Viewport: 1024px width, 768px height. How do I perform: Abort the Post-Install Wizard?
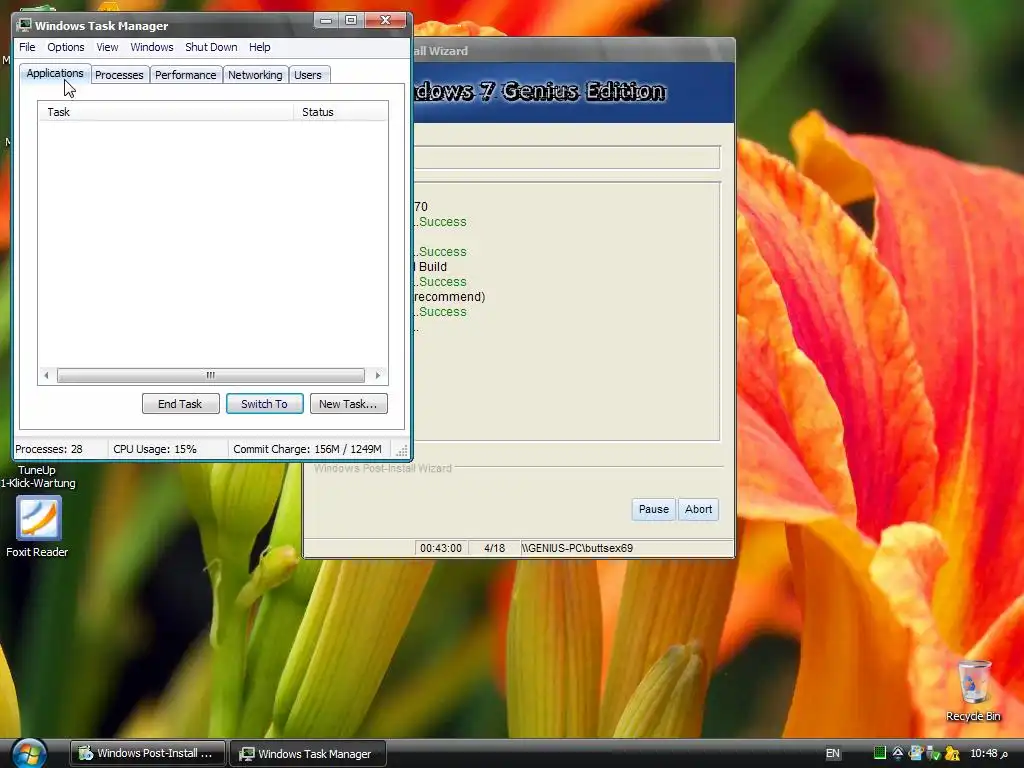coord(698,509)
